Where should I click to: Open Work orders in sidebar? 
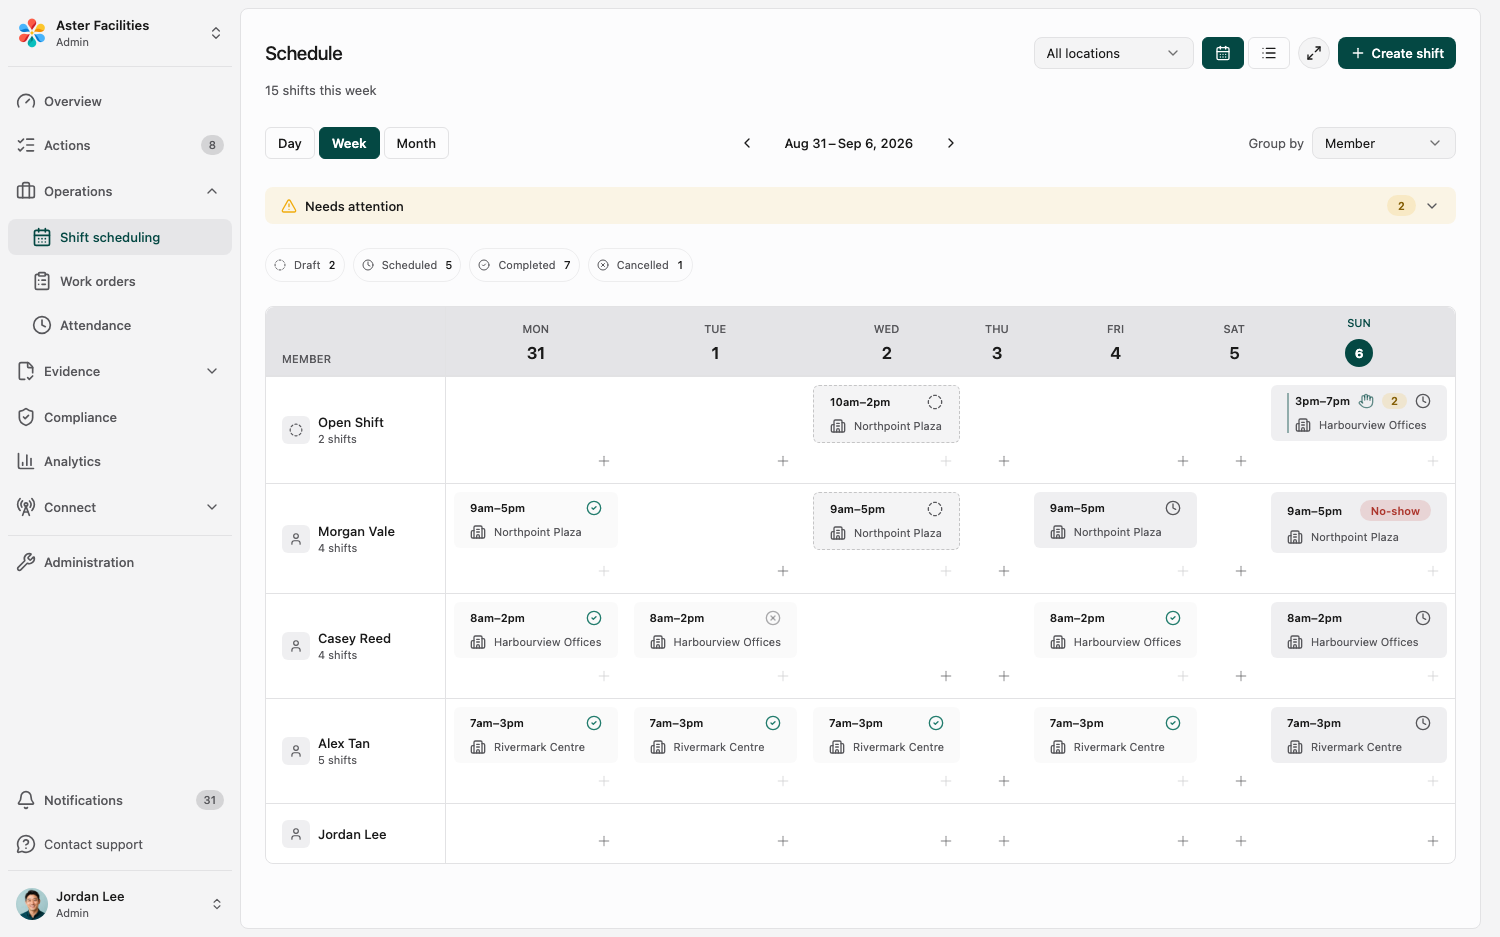120,281
